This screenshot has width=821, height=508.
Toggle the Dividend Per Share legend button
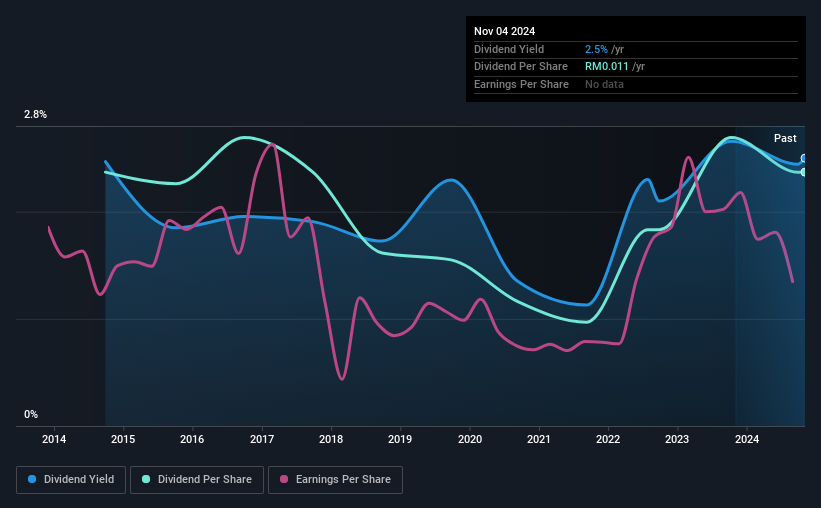tap(197, 479)
